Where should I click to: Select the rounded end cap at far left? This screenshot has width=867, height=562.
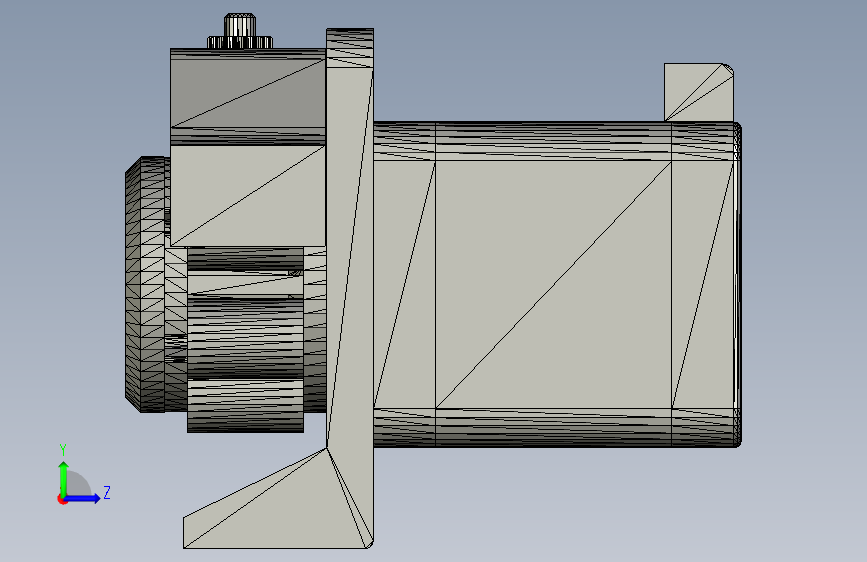point(146,284)
